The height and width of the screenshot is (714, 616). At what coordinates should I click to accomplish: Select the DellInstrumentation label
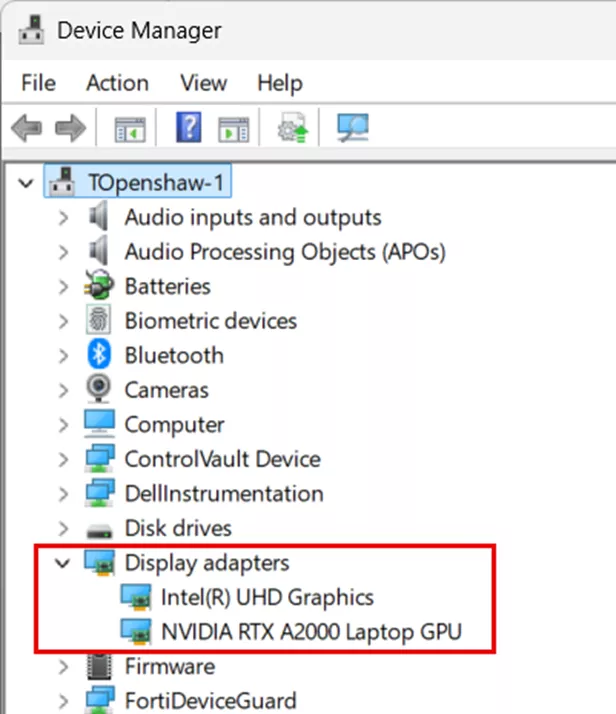coord(224,494)
